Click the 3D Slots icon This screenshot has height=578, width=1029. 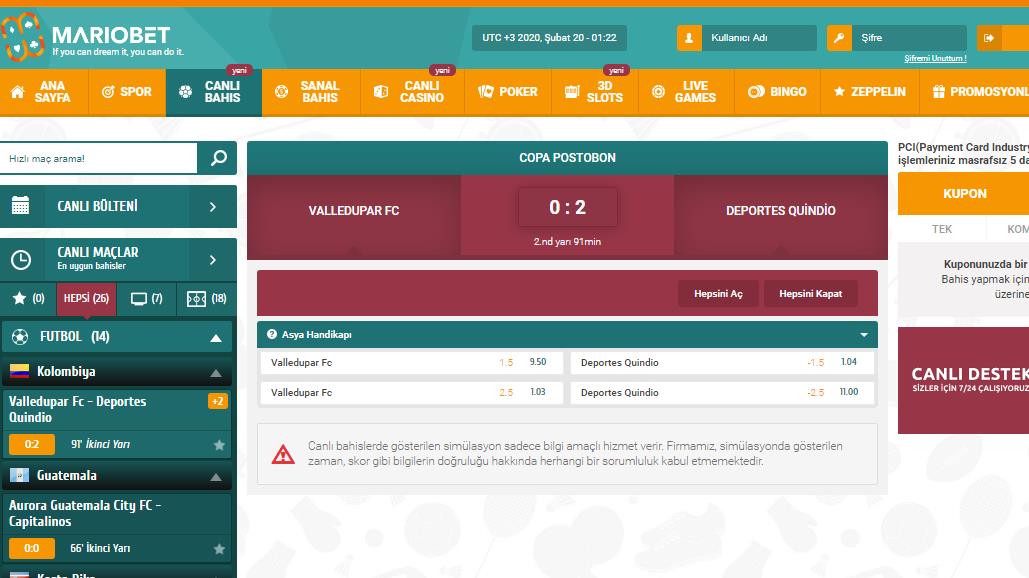click(x=572, y=92)
